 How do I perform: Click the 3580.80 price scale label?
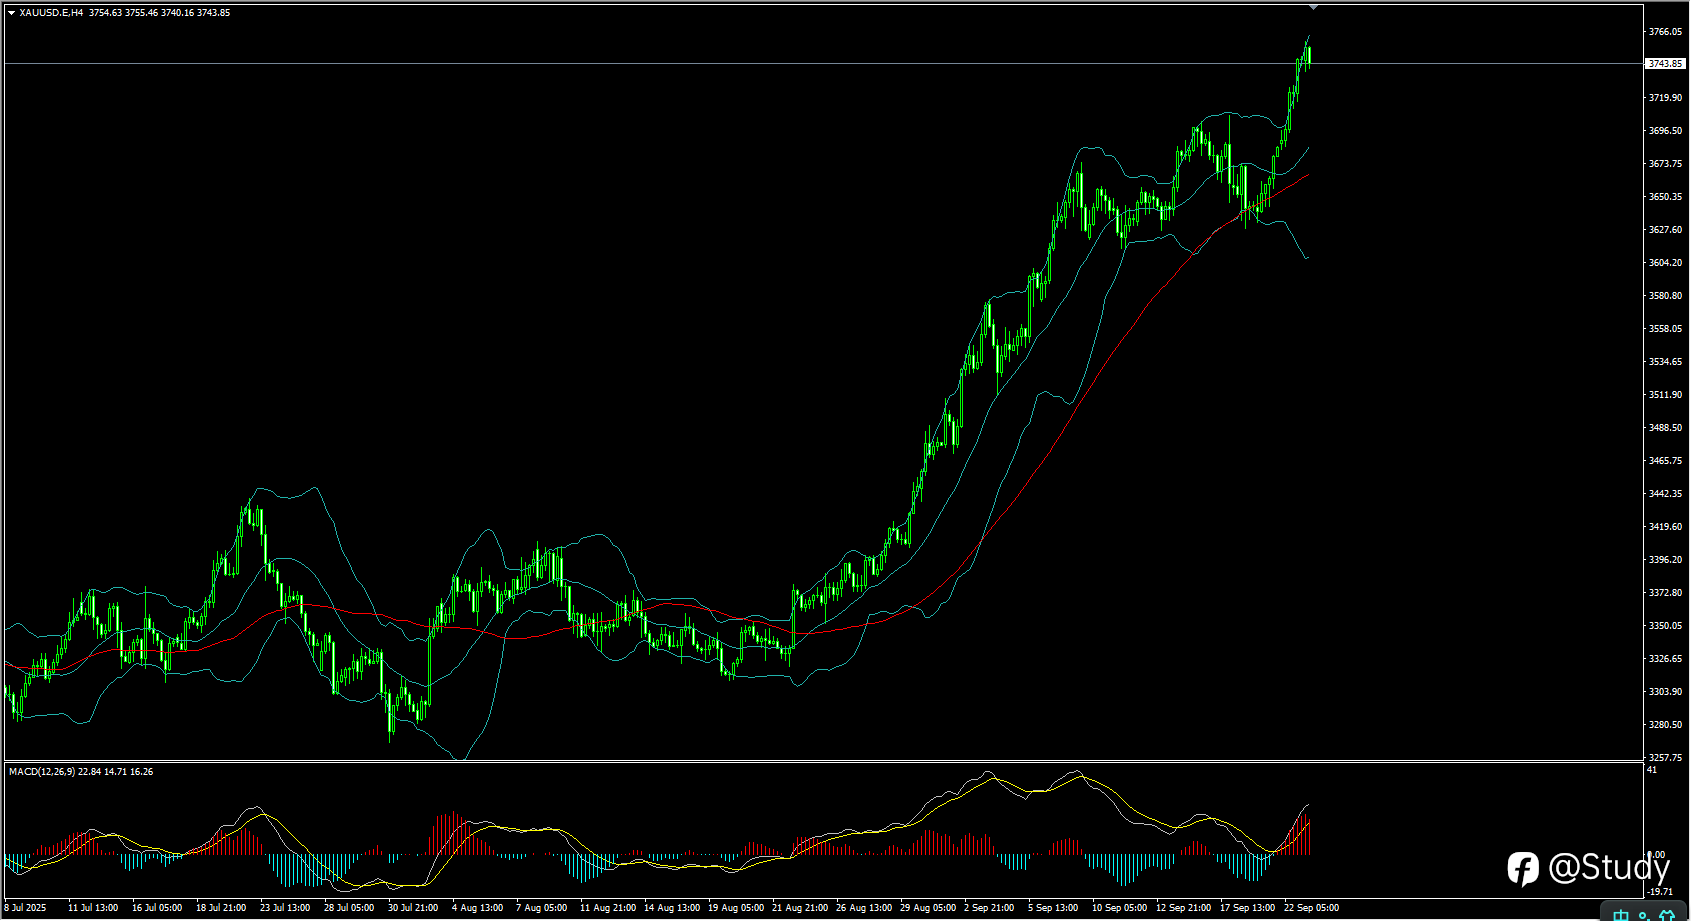tap(1665, 296)
